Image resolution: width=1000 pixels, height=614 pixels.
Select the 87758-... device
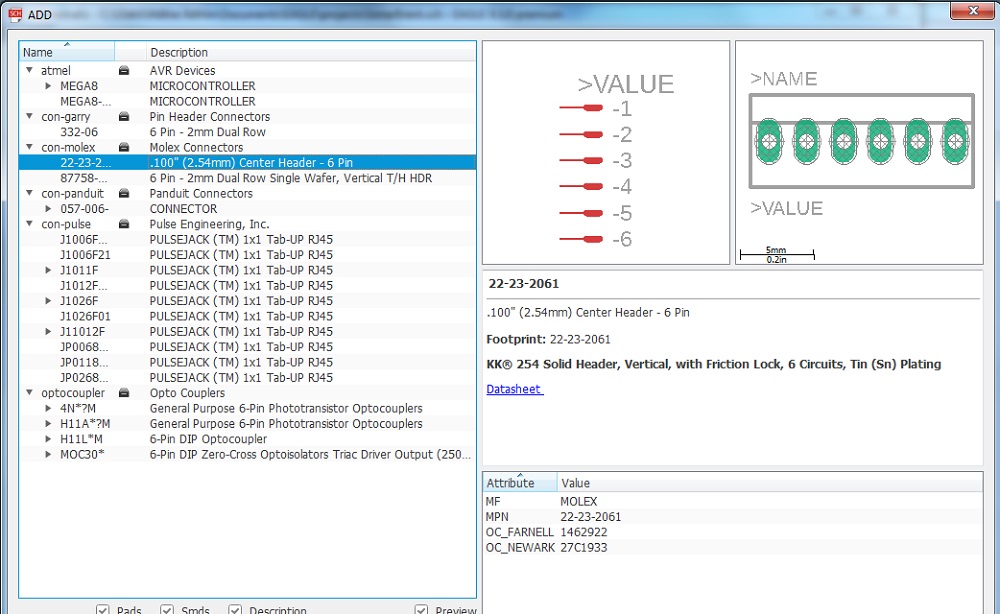point(247,178)
